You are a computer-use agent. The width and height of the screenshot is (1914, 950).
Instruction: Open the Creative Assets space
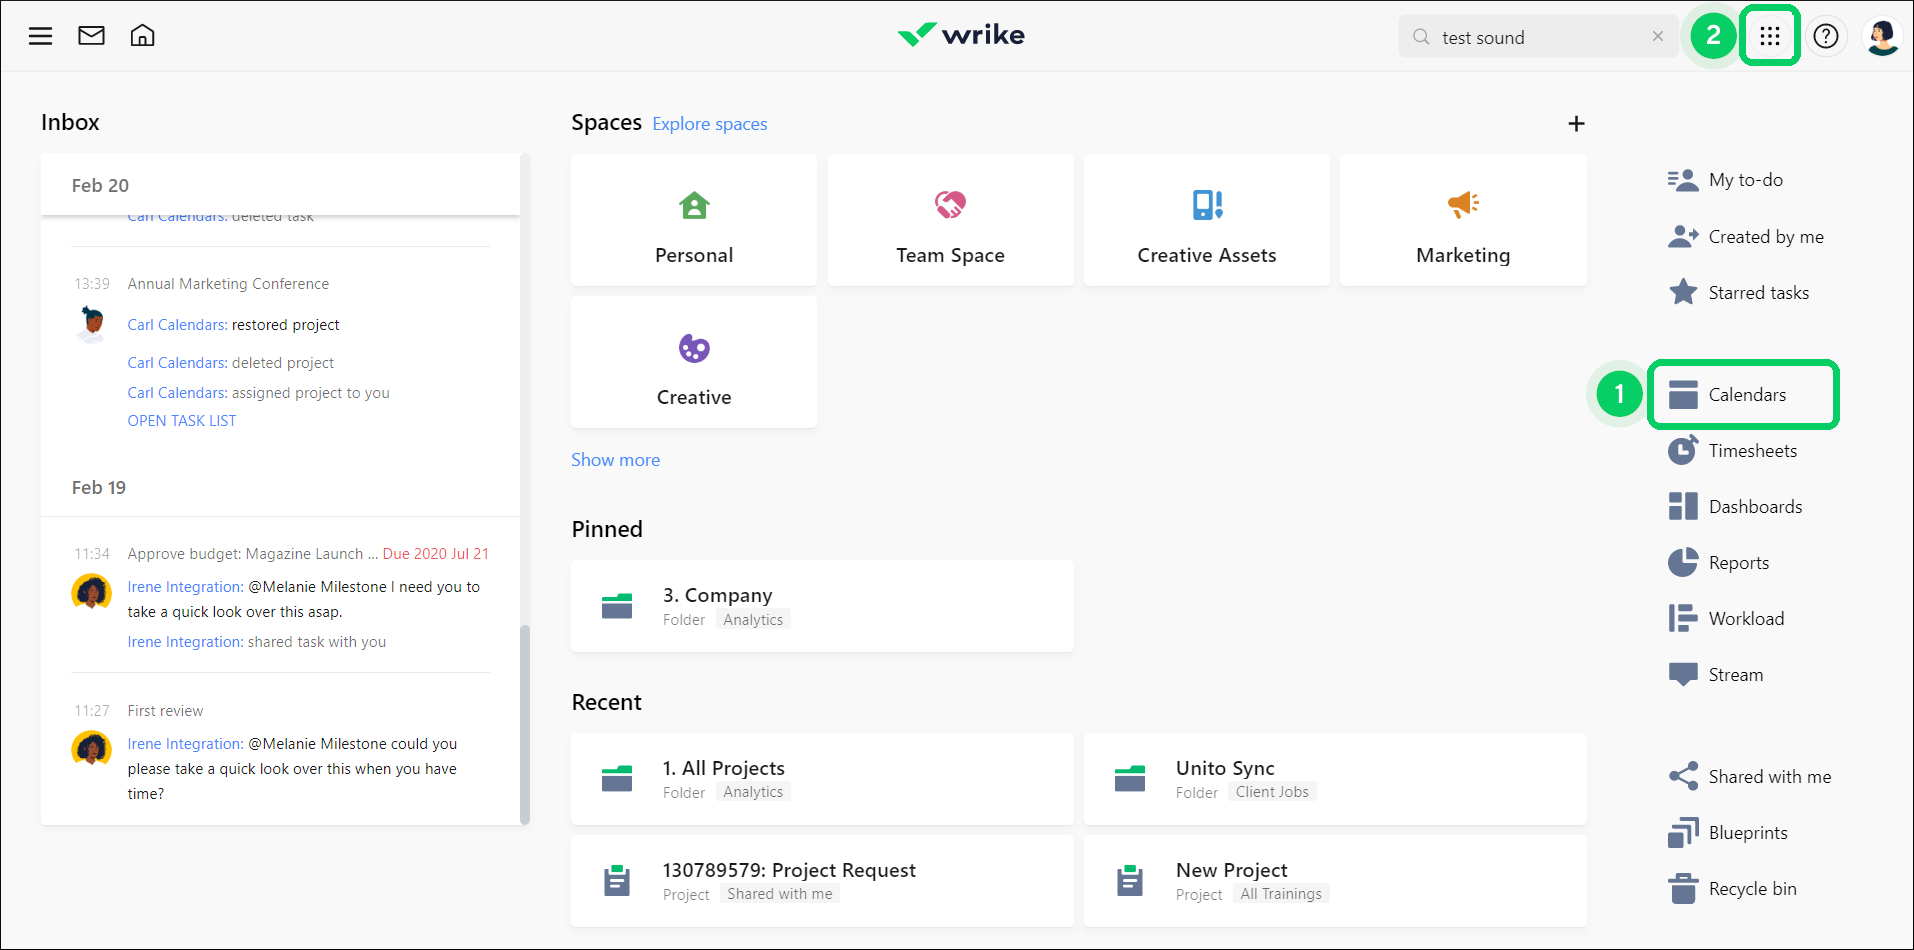coord(1206,221)
